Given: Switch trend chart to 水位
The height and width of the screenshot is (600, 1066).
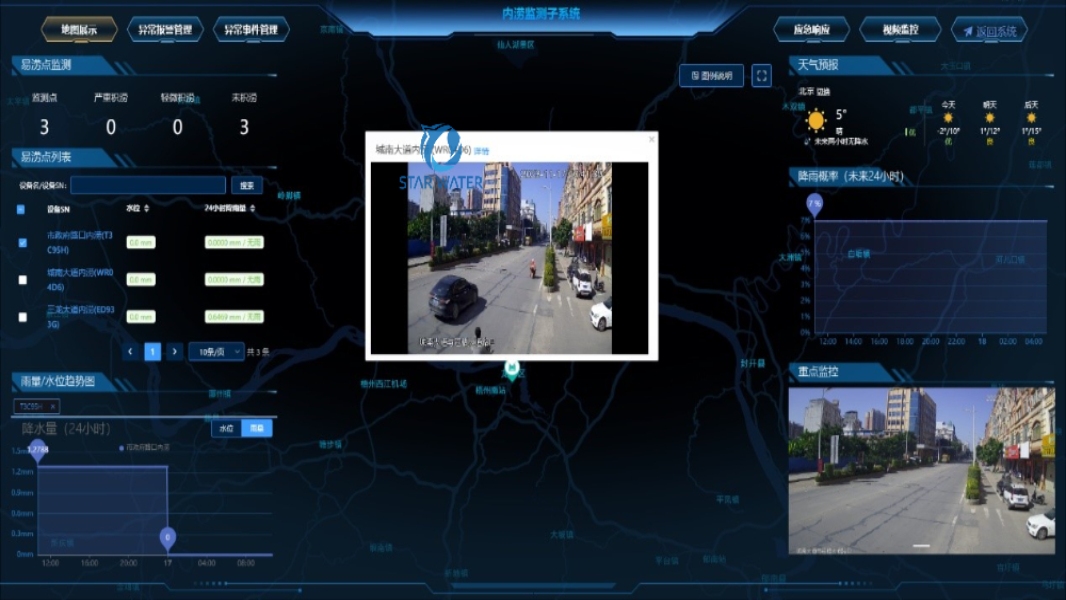Looking at the screenshot, I should (x=226, y=428).
